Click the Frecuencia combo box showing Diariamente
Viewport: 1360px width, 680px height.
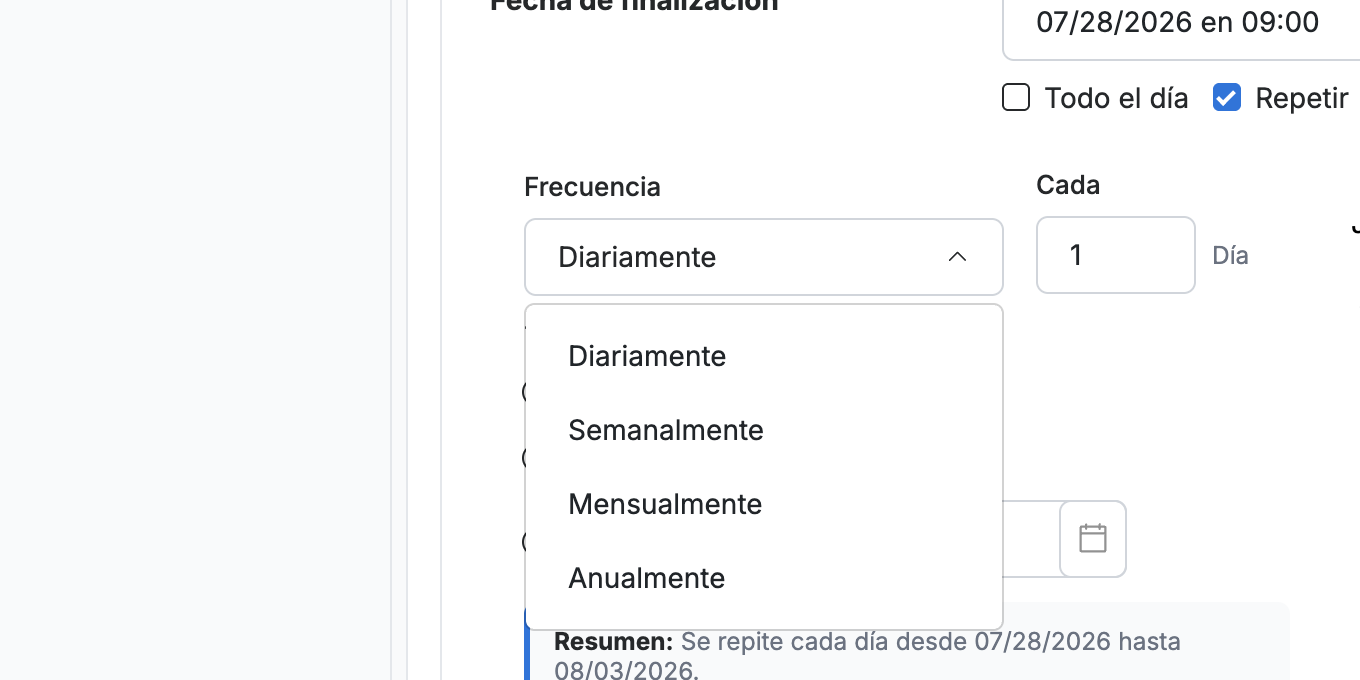pyautogui.click(x=763, y=257)
